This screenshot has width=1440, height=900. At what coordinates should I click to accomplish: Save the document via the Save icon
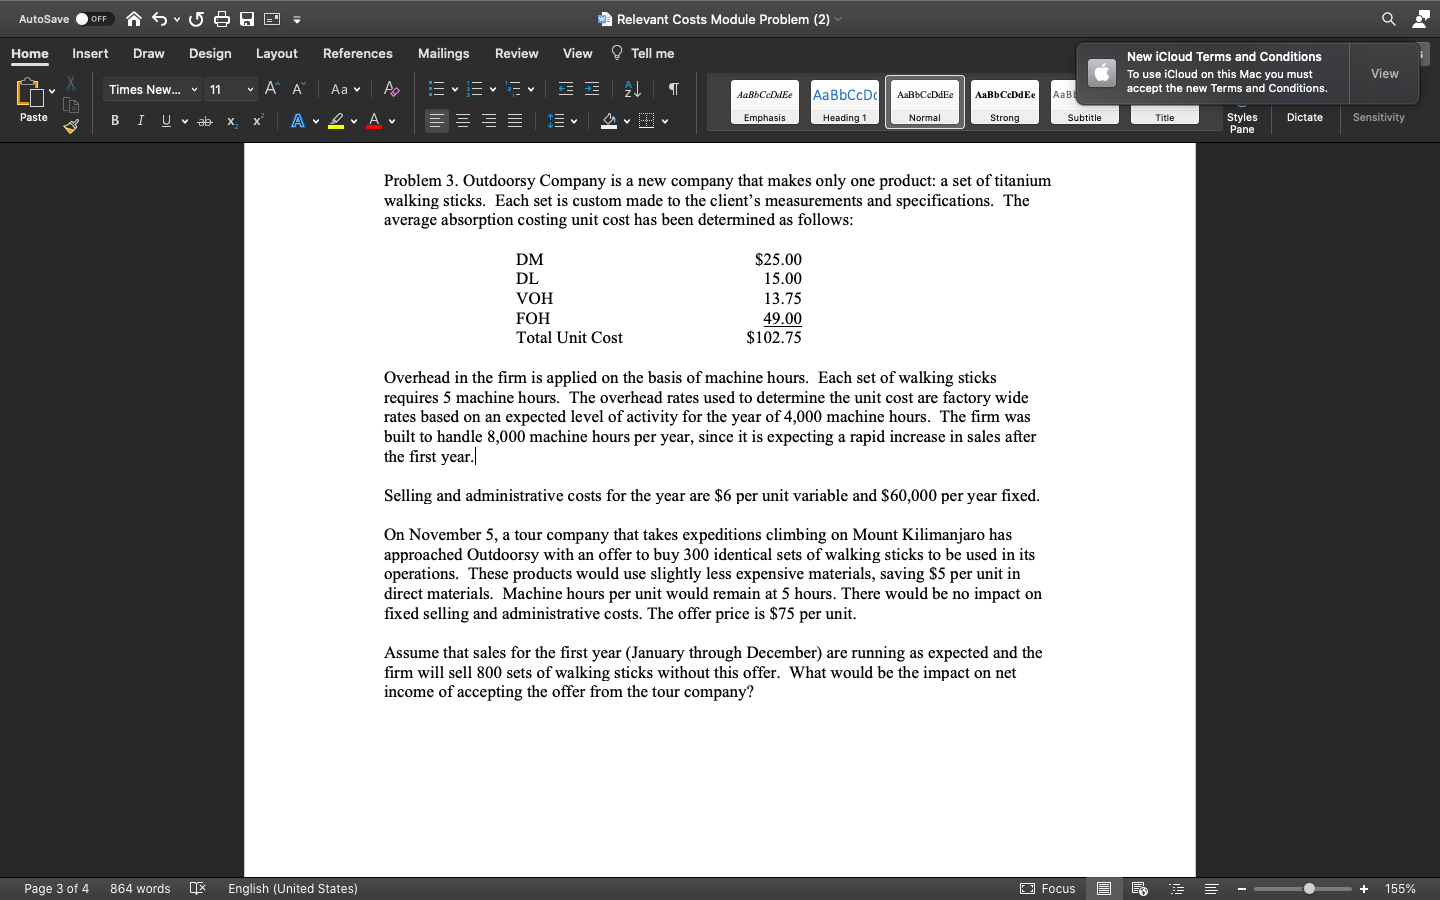coord(245,18)
